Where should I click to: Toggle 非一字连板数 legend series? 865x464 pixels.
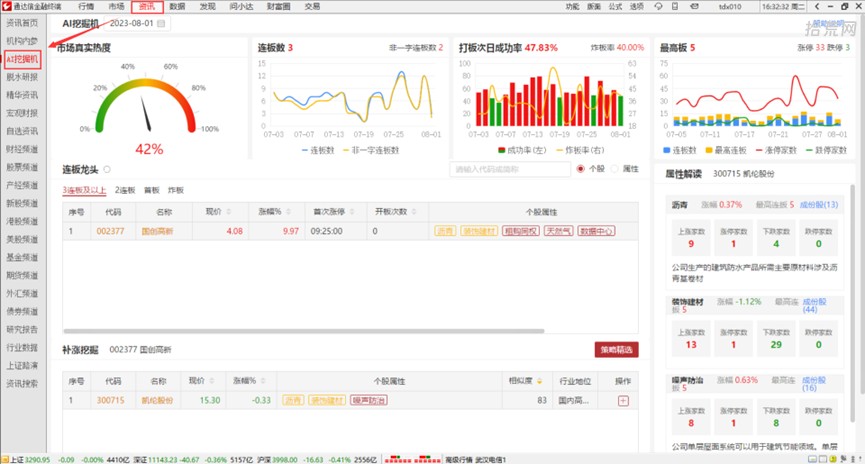coord(371,150)
